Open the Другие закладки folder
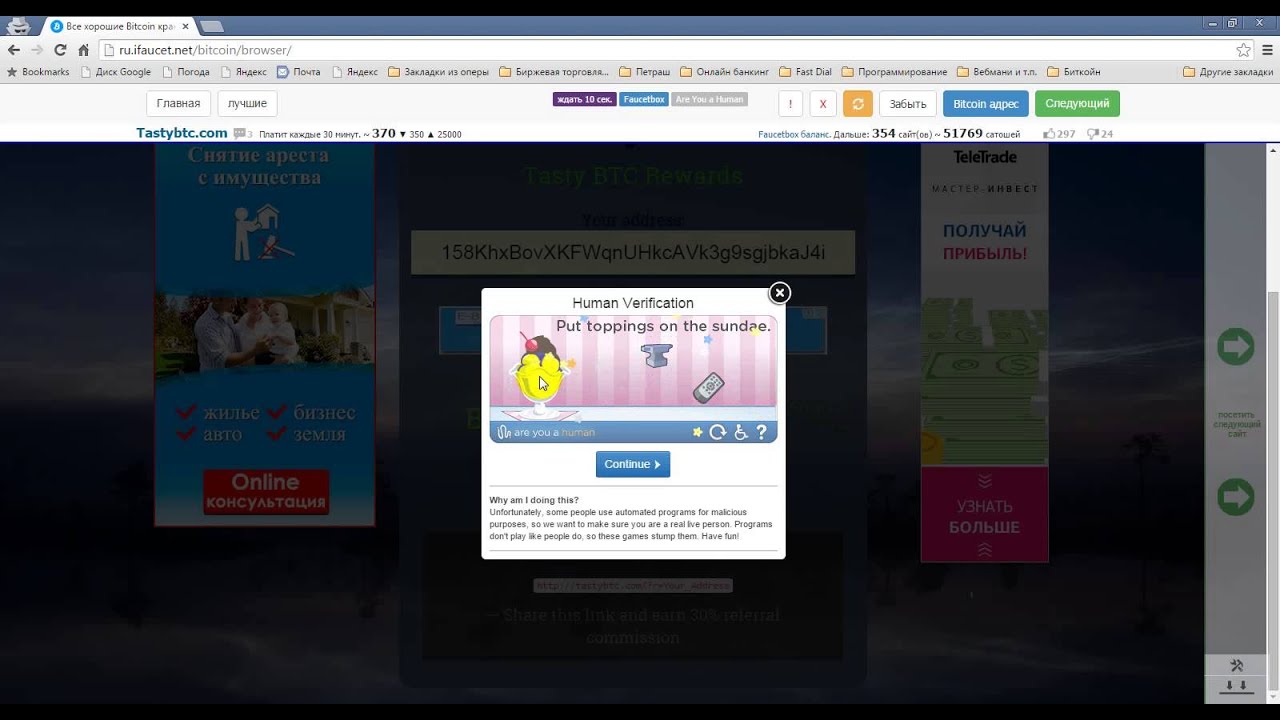Image resolution: width=1280 pixels, height=720 pixels. coord(1228,72)
